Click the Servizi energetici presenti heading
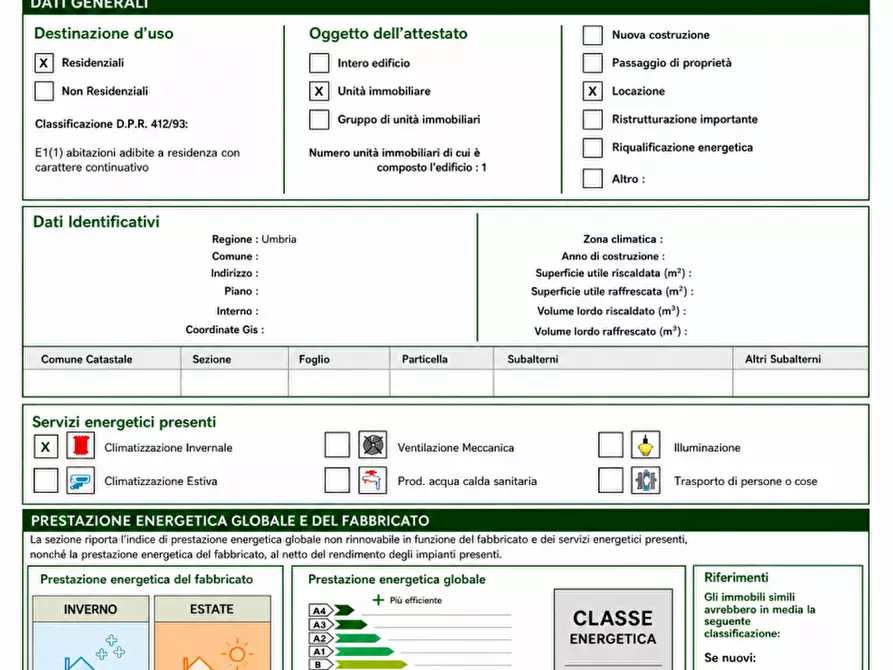The image size is (893, 670). (x=124, y=422)
